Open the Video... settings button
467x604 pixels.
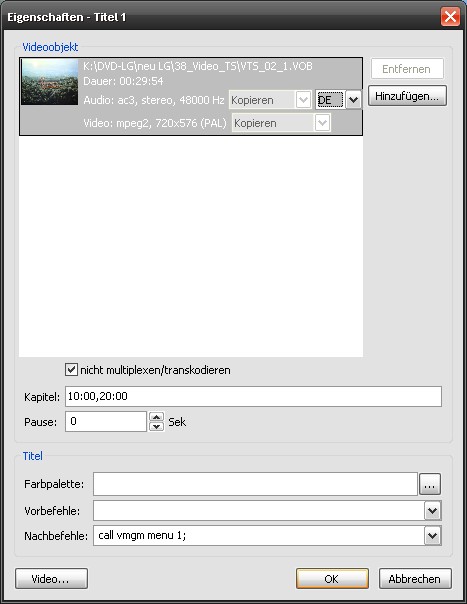[x=51, y=579]
